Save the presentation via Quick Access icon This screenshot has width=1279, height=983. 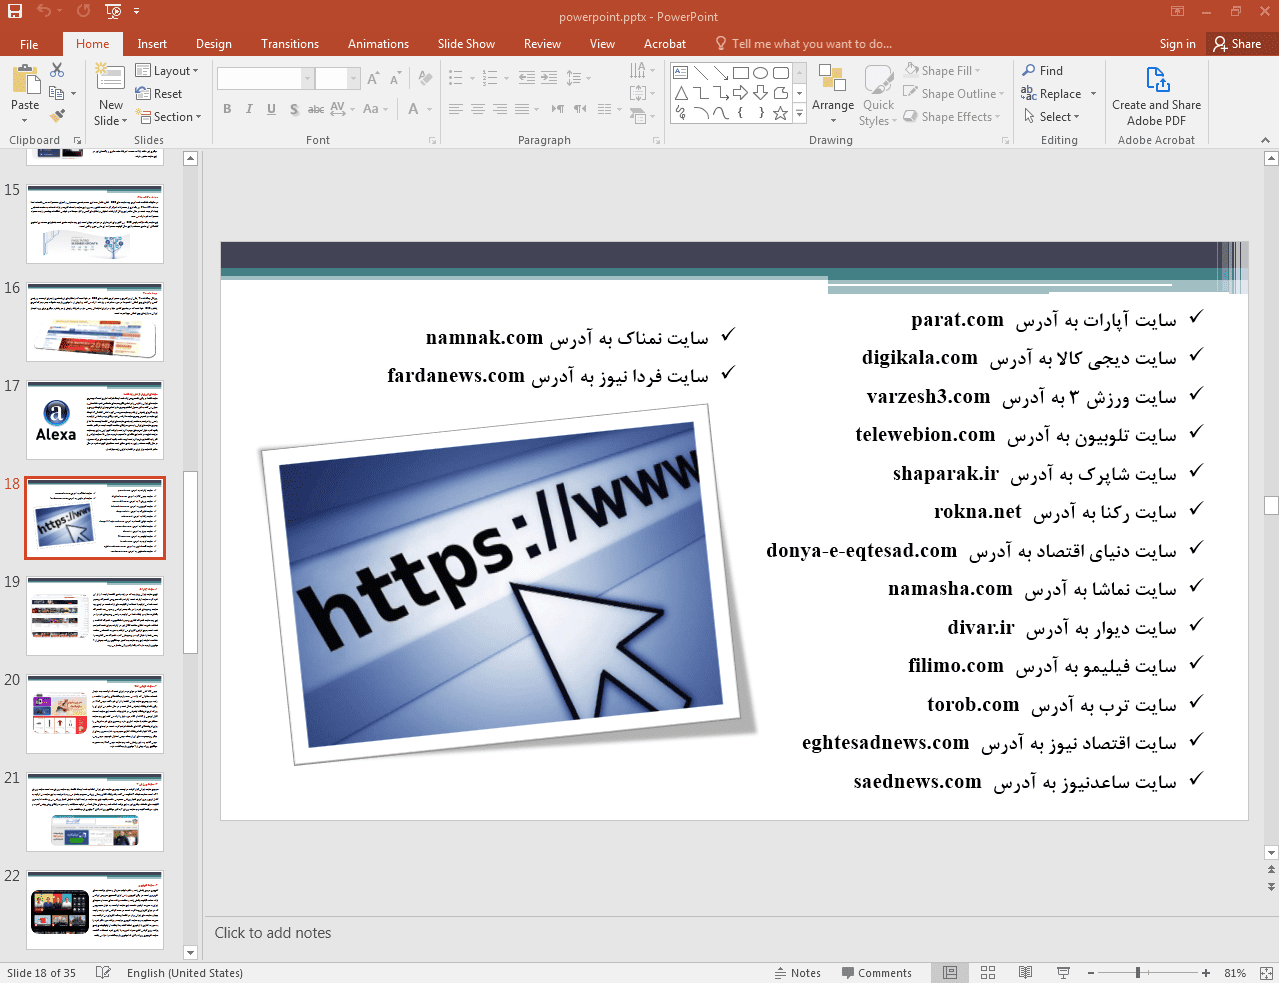(14, 11)
